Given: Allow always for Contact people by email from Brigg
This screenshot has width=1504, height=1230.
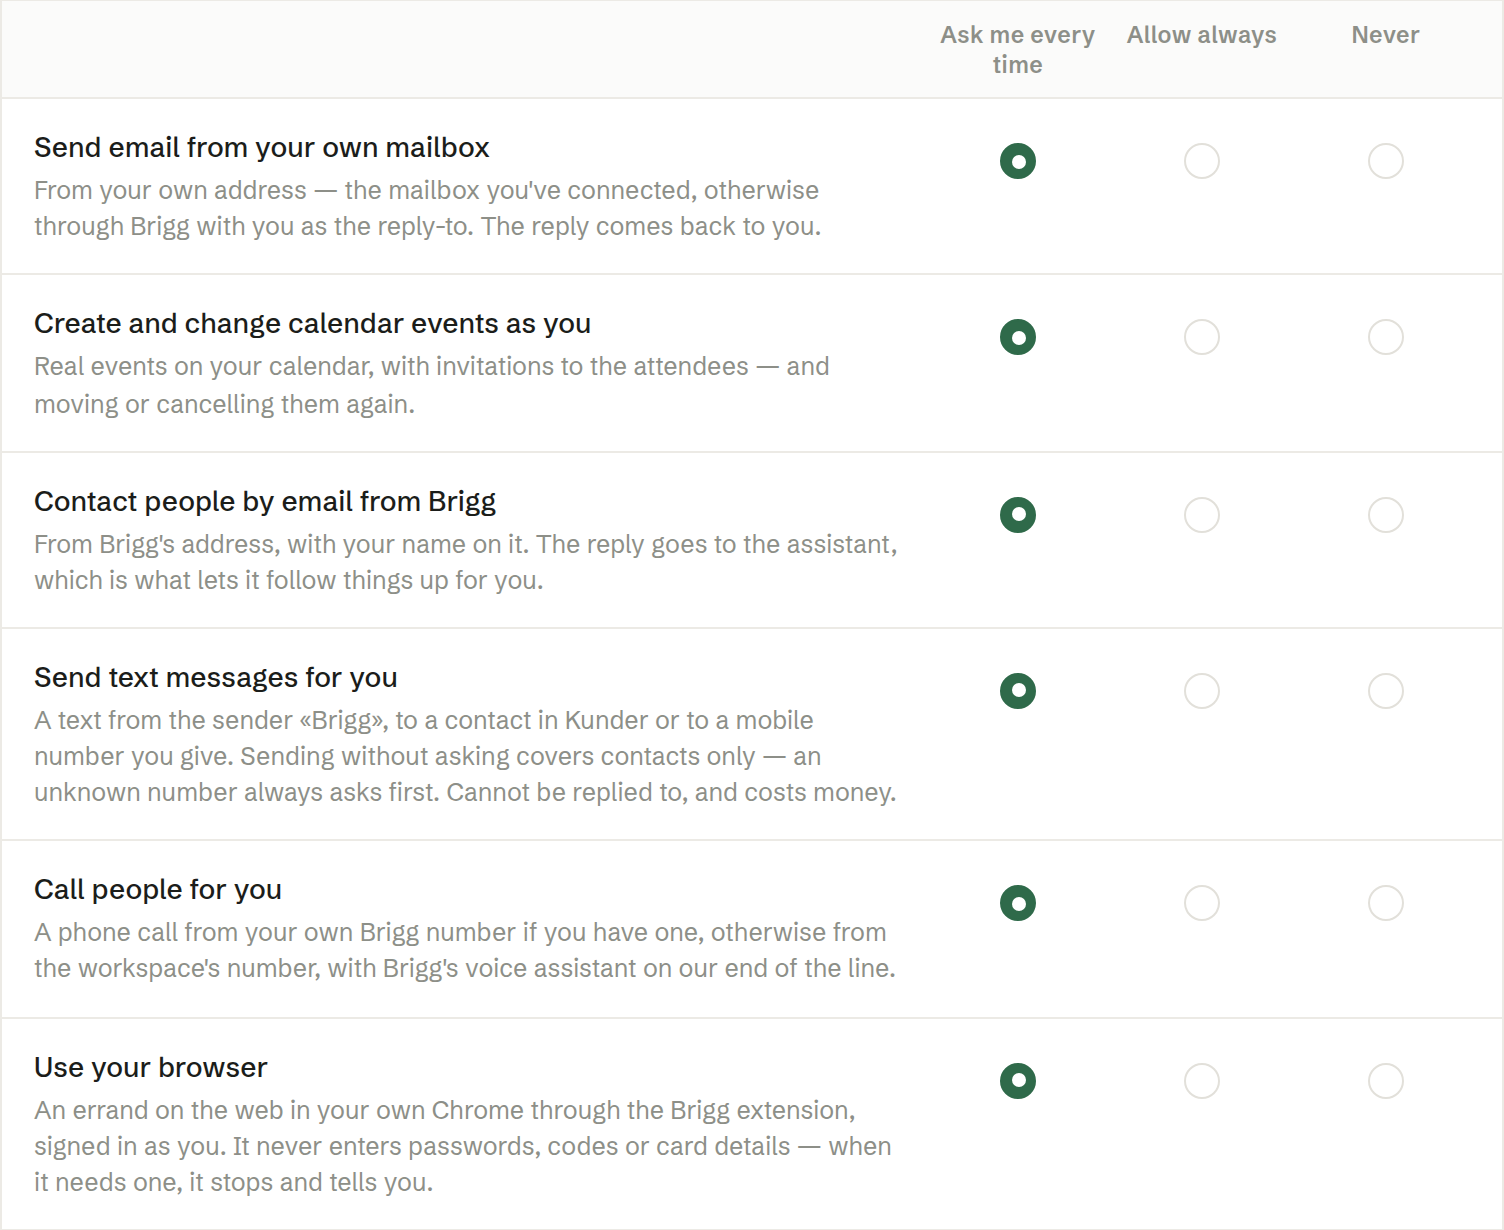Looking at the screenshot, I should point(1201,515).
